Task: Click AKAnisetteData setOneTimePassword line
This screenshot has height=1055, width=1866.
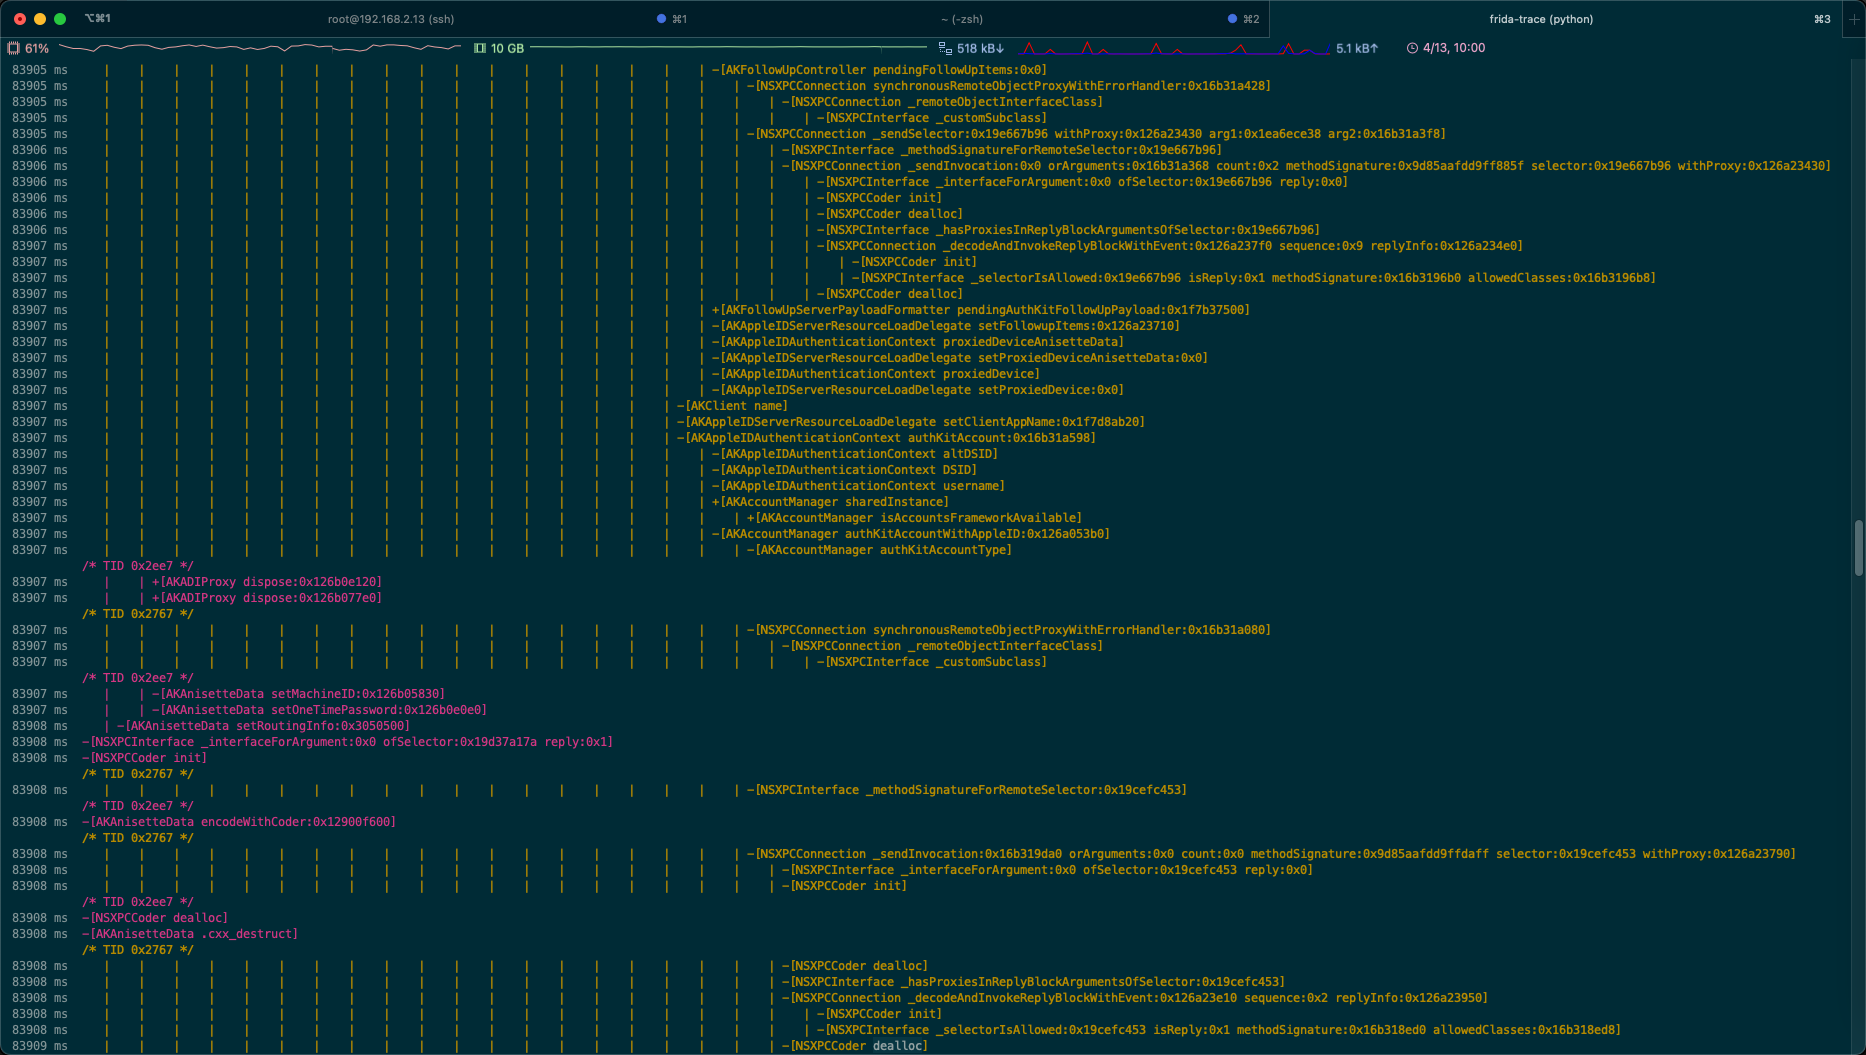Action: click(319, 710)
